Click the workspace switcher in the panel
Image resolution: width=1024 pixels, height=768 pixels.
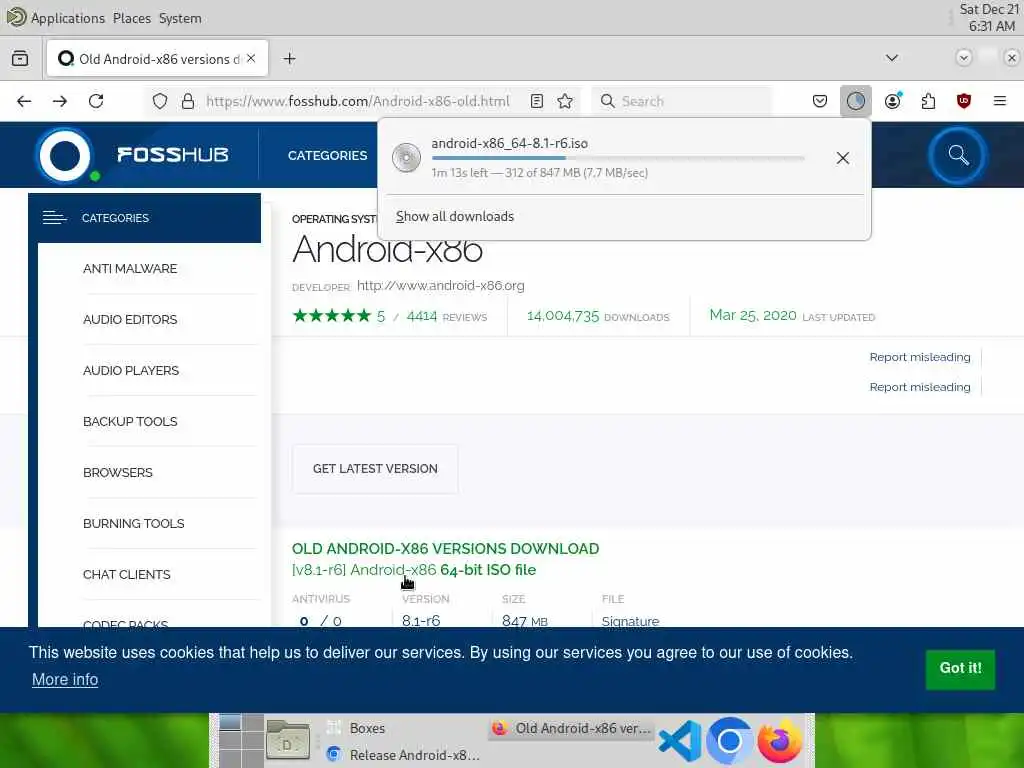point(240,741)
